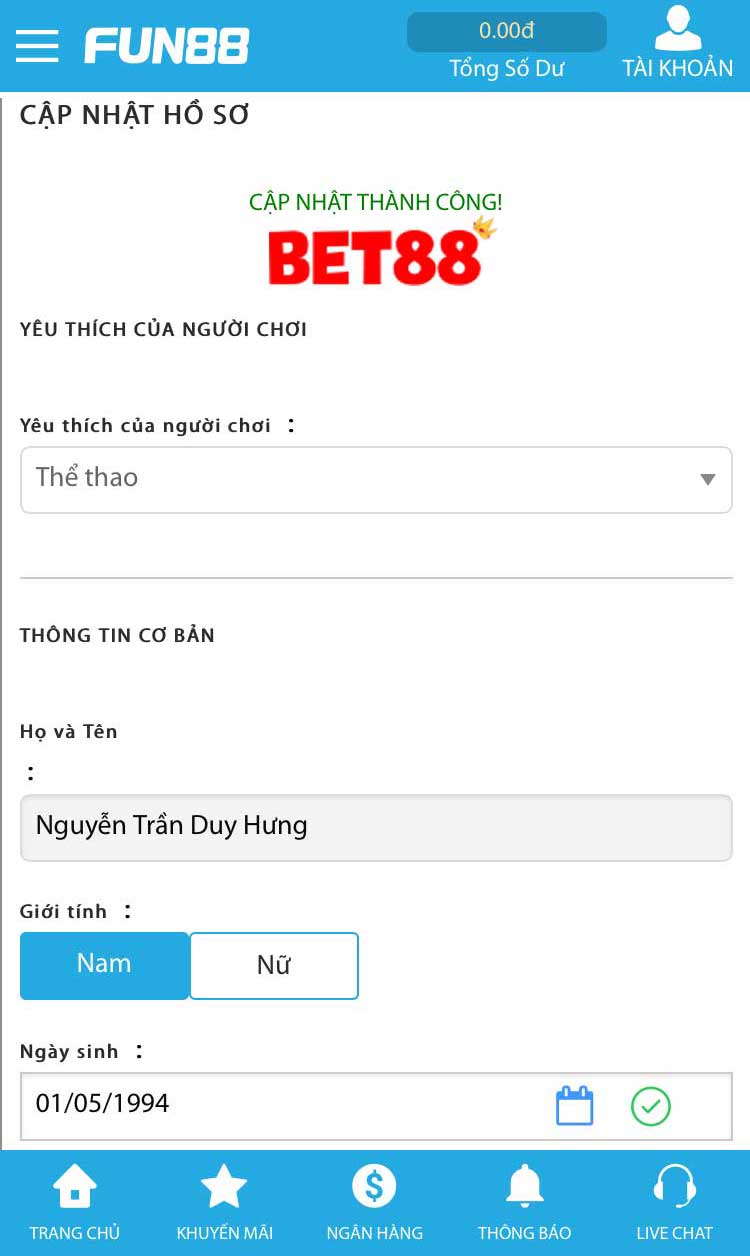Open KHUYẾN MÃI promotions via star icon
The width and height of the screenshot is (750, 1256).
pos(224,1187)
